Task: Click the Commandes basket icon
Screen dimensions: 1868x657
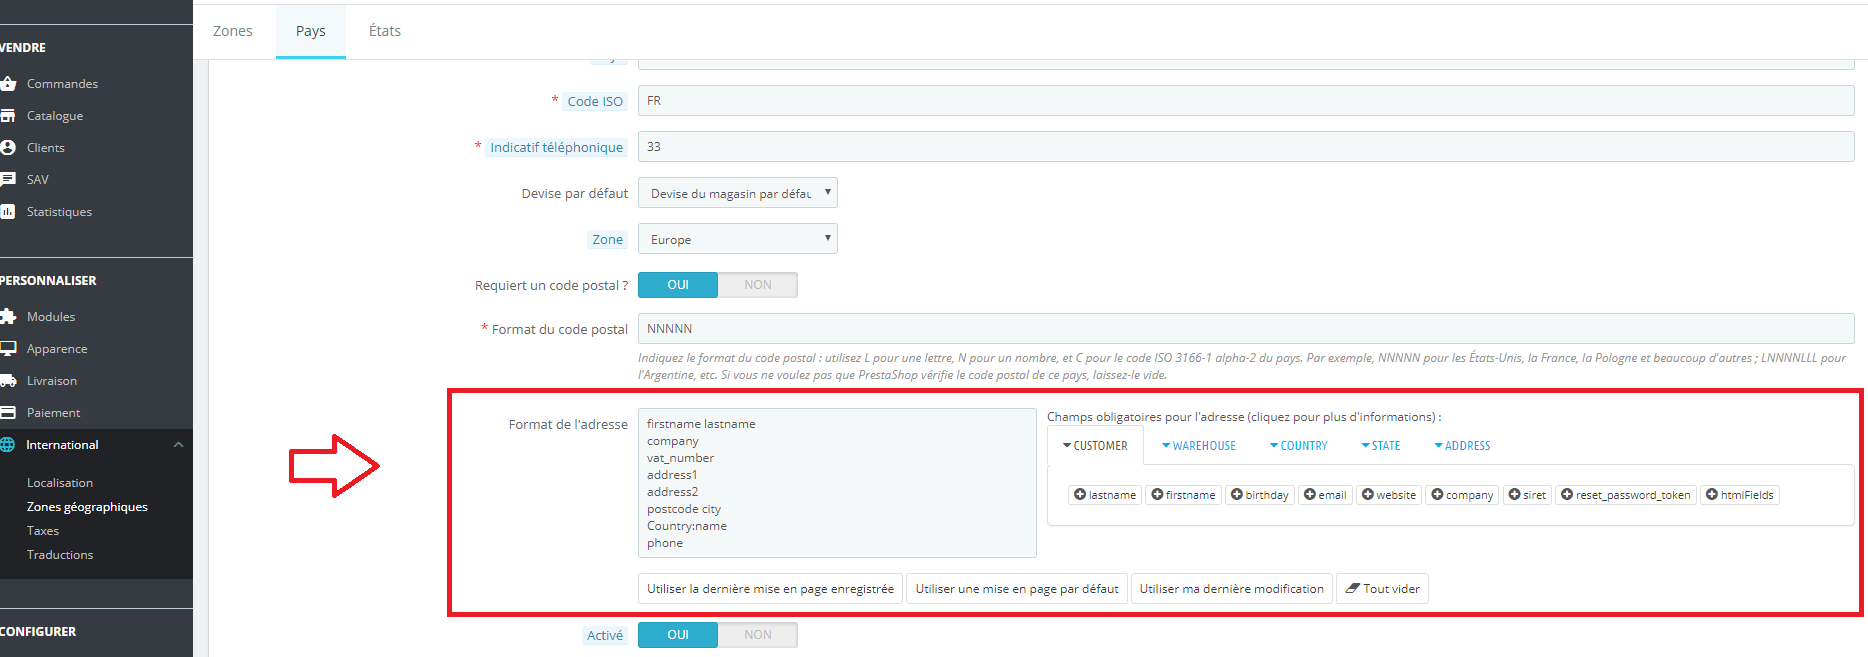Action: pyautogui.click(x=8, y=84)
